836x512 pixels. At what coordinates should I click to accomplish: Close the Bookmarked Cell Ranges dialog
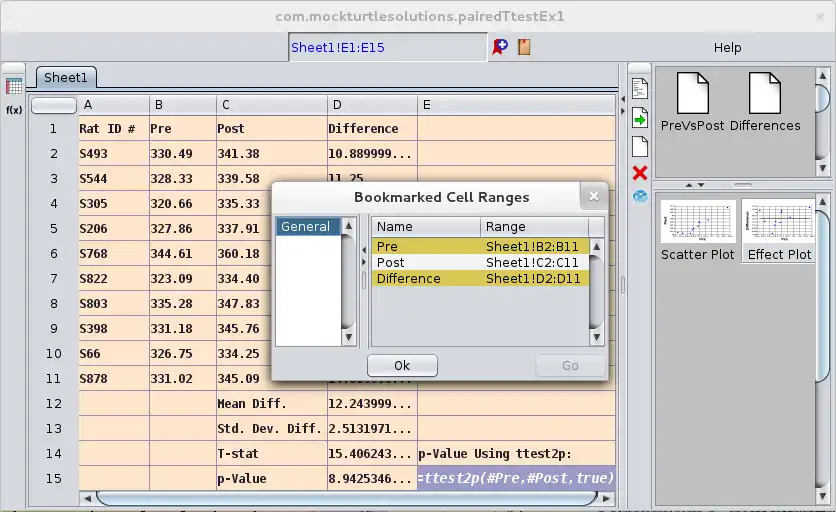[x=593, y=196]
